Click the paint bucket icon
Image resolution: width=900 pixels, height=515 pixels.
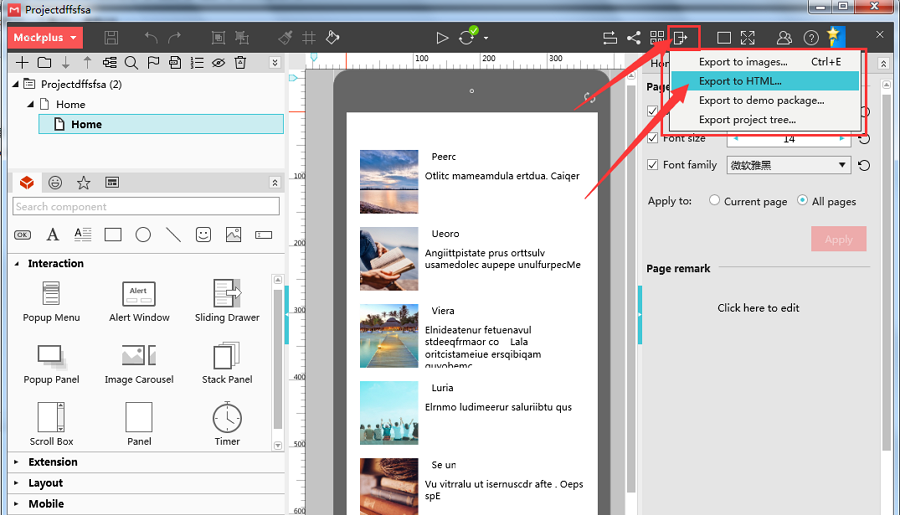[332, 38]
